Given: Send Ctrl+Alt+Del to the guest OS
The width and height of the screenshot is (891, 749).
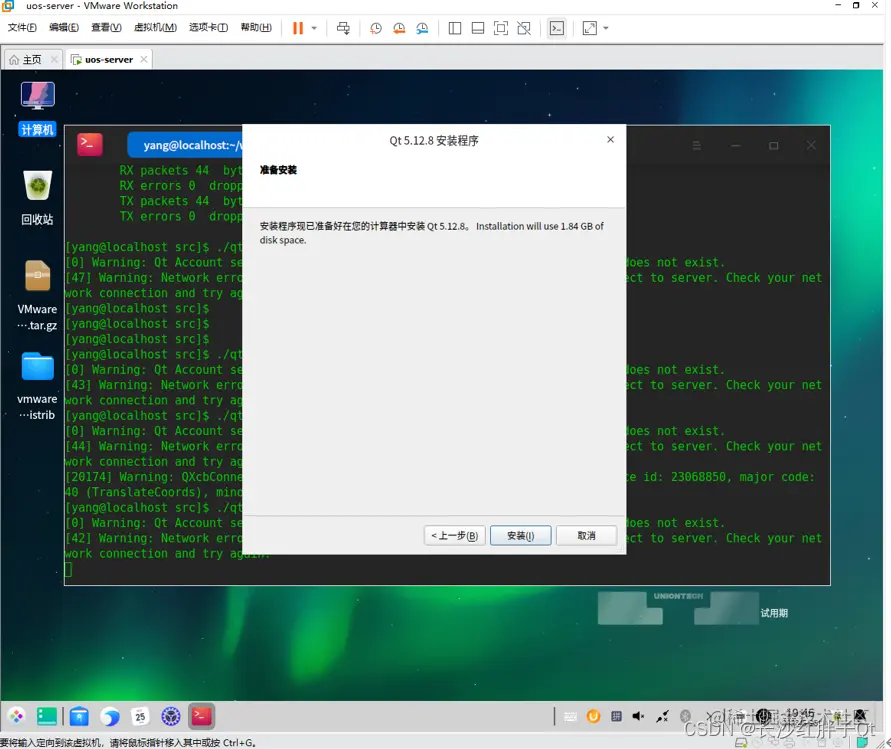Looking at the screenshot, I should (x=344, y=27).
